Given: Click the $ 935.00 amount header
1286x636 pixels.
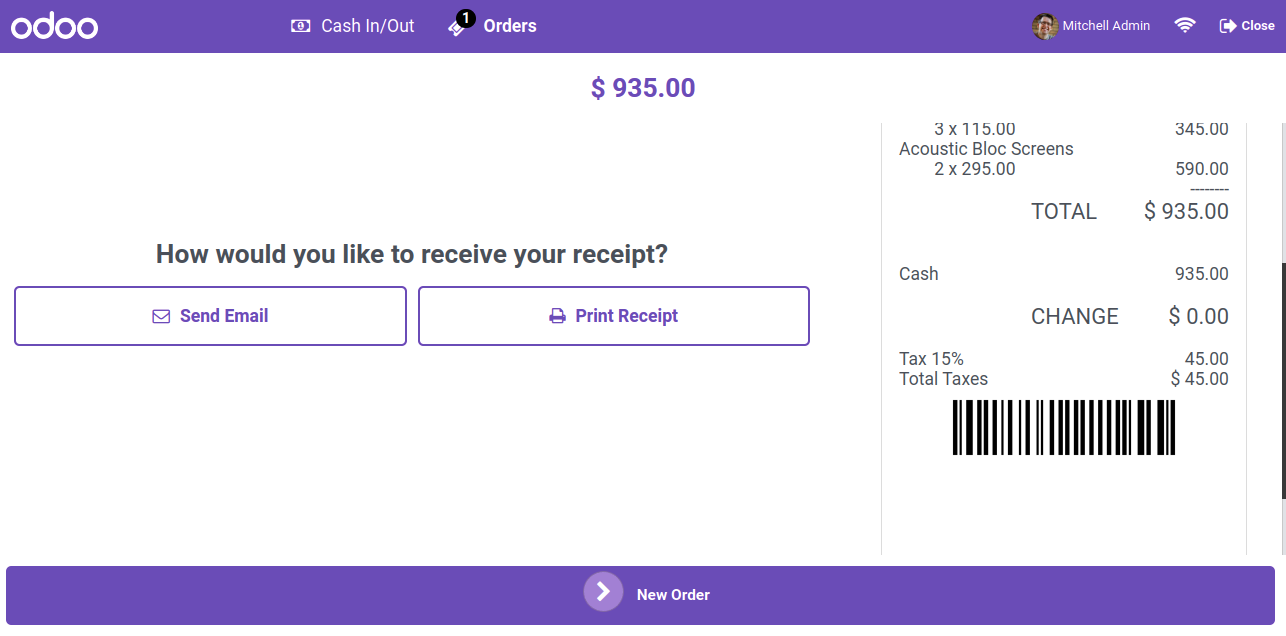Looking at the screenshot, I should [x=643, y=88].
